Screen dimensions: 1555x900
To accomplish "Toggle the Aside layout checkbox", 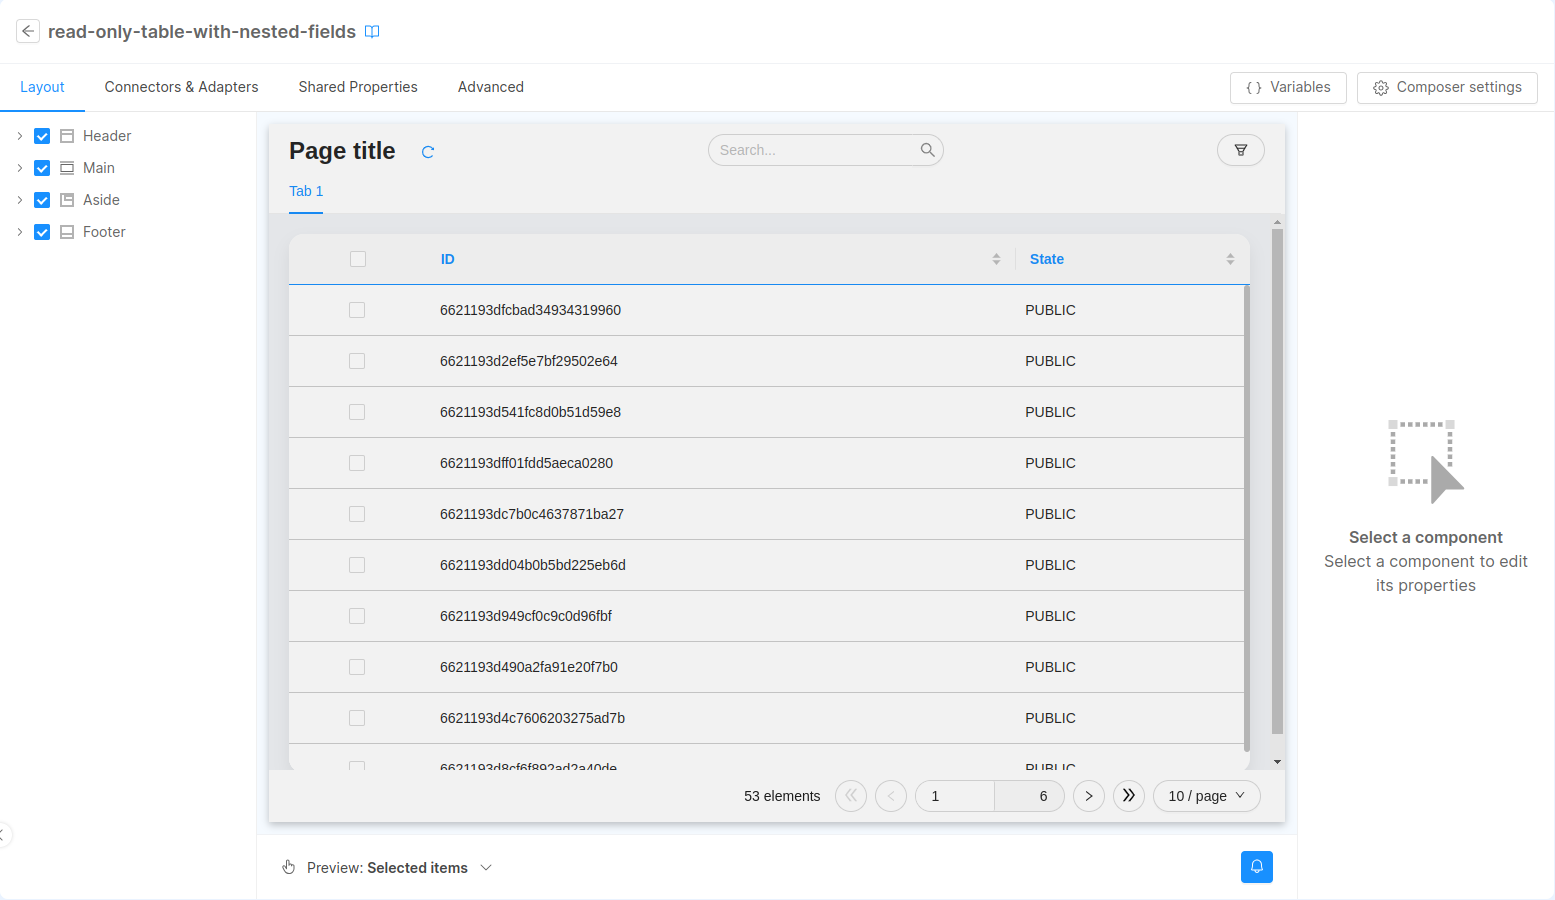I will pos(42,200).
